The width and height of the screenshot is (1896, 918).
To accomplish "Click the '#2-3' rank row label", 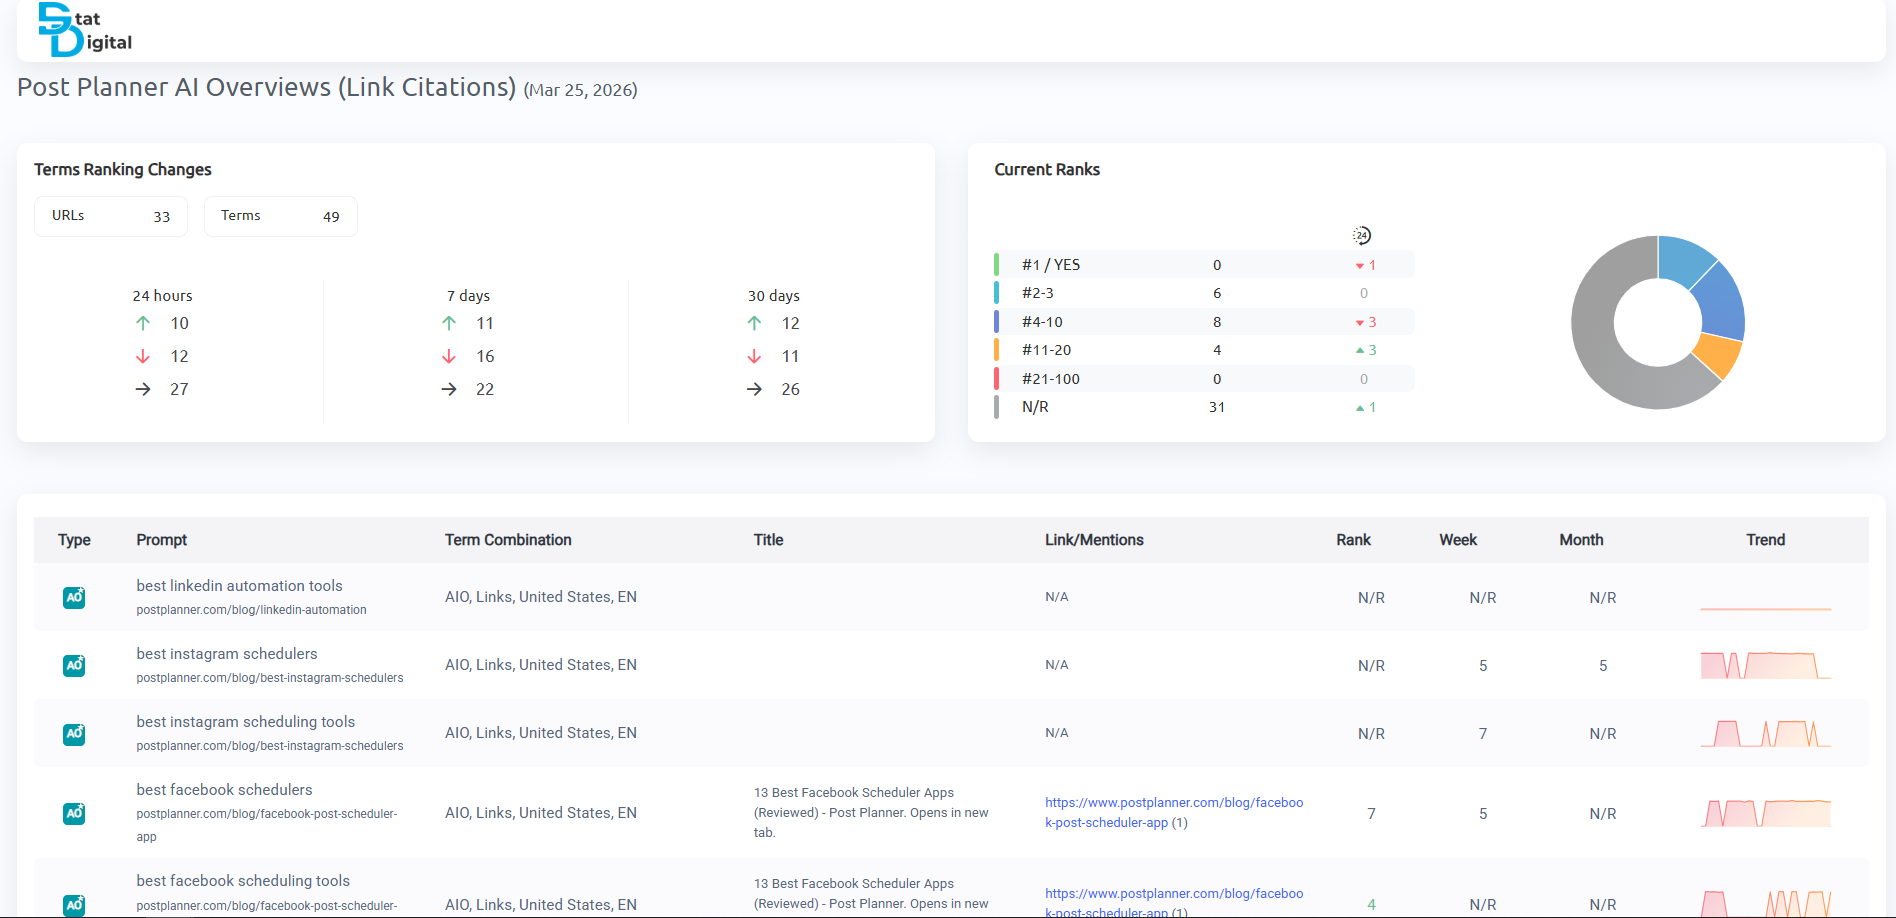I will coord(1038,293).
